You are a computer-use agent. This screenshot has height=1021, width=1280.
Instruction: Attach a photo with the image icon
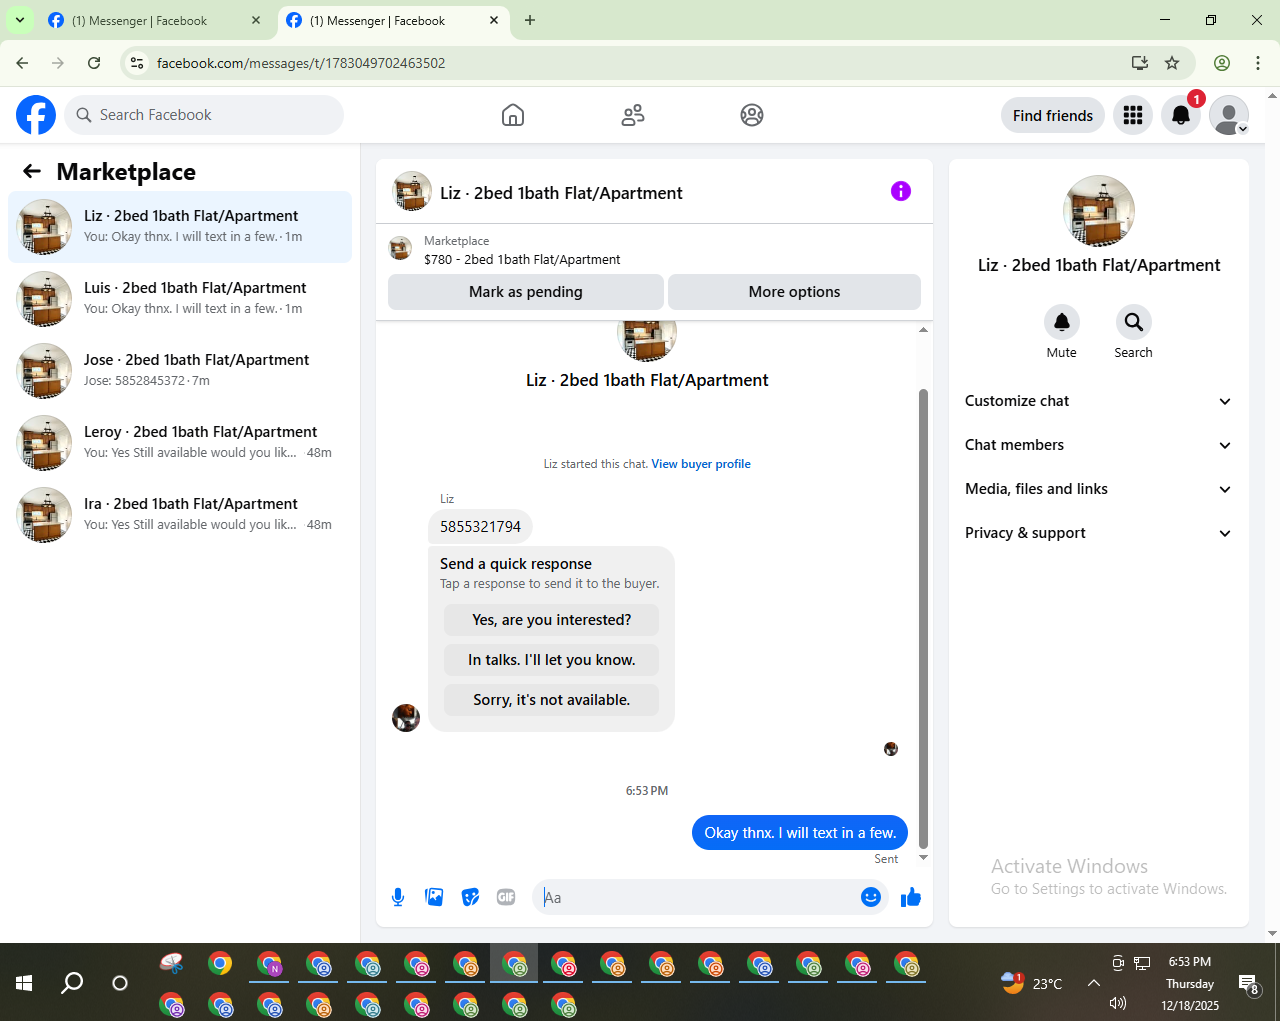tap(434, 897)
